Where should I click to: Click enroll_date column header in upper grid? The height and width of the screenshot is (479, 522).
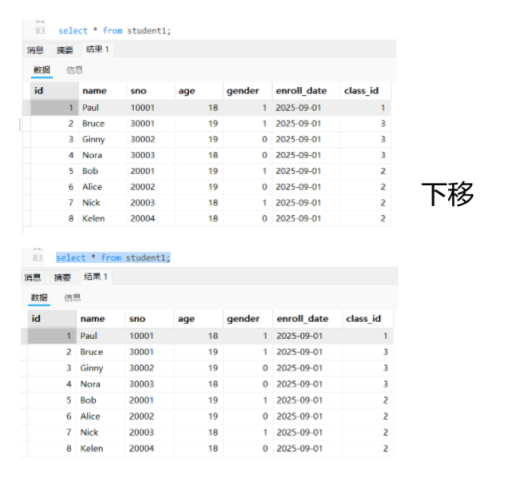tap(306, 91)
